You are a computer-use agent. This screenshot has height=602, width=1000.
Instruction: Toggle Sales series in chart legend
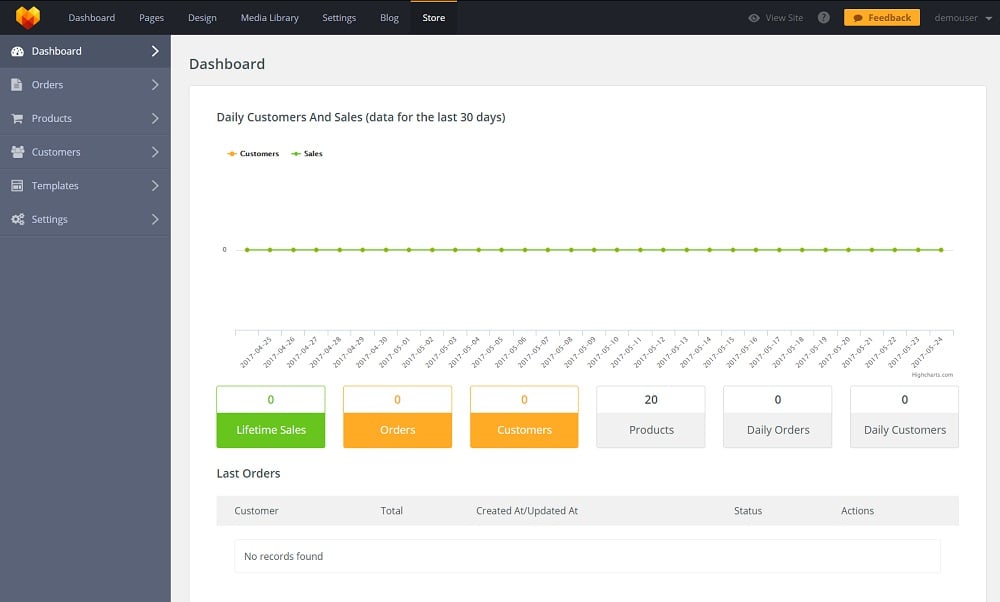coord(307,154)
